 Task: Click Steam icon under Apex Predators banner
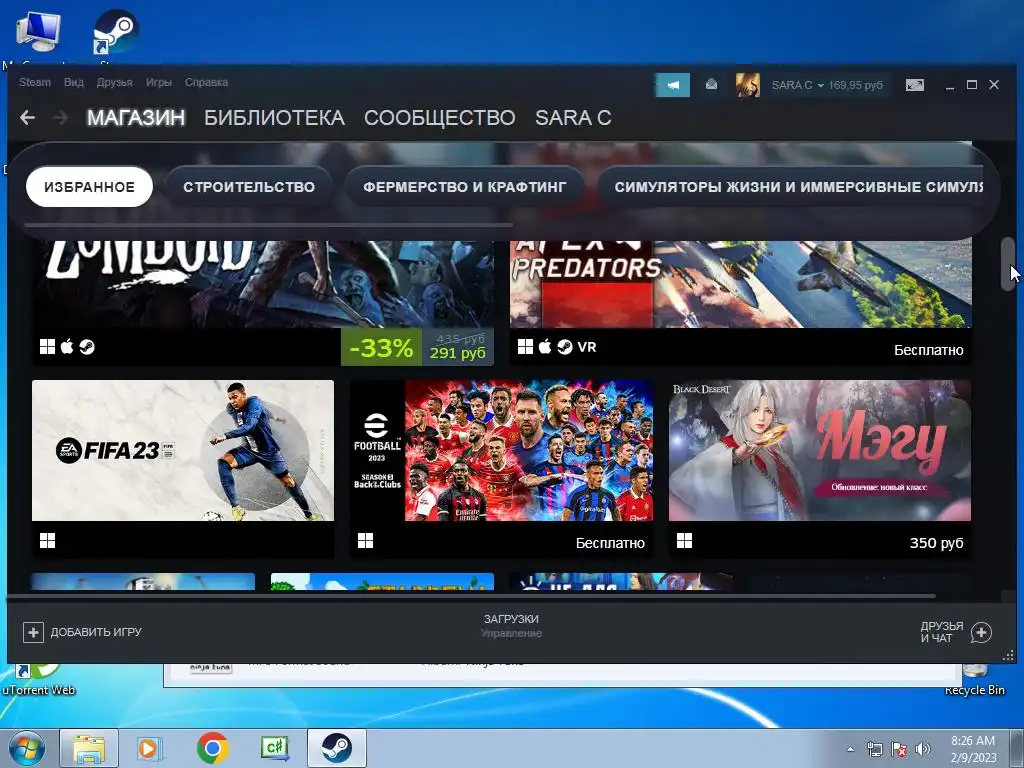565,347
